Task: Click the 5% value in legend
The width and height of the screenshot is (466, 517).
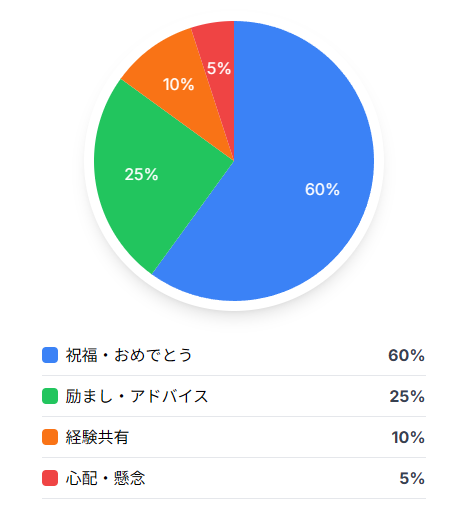Action: [412, 478]
